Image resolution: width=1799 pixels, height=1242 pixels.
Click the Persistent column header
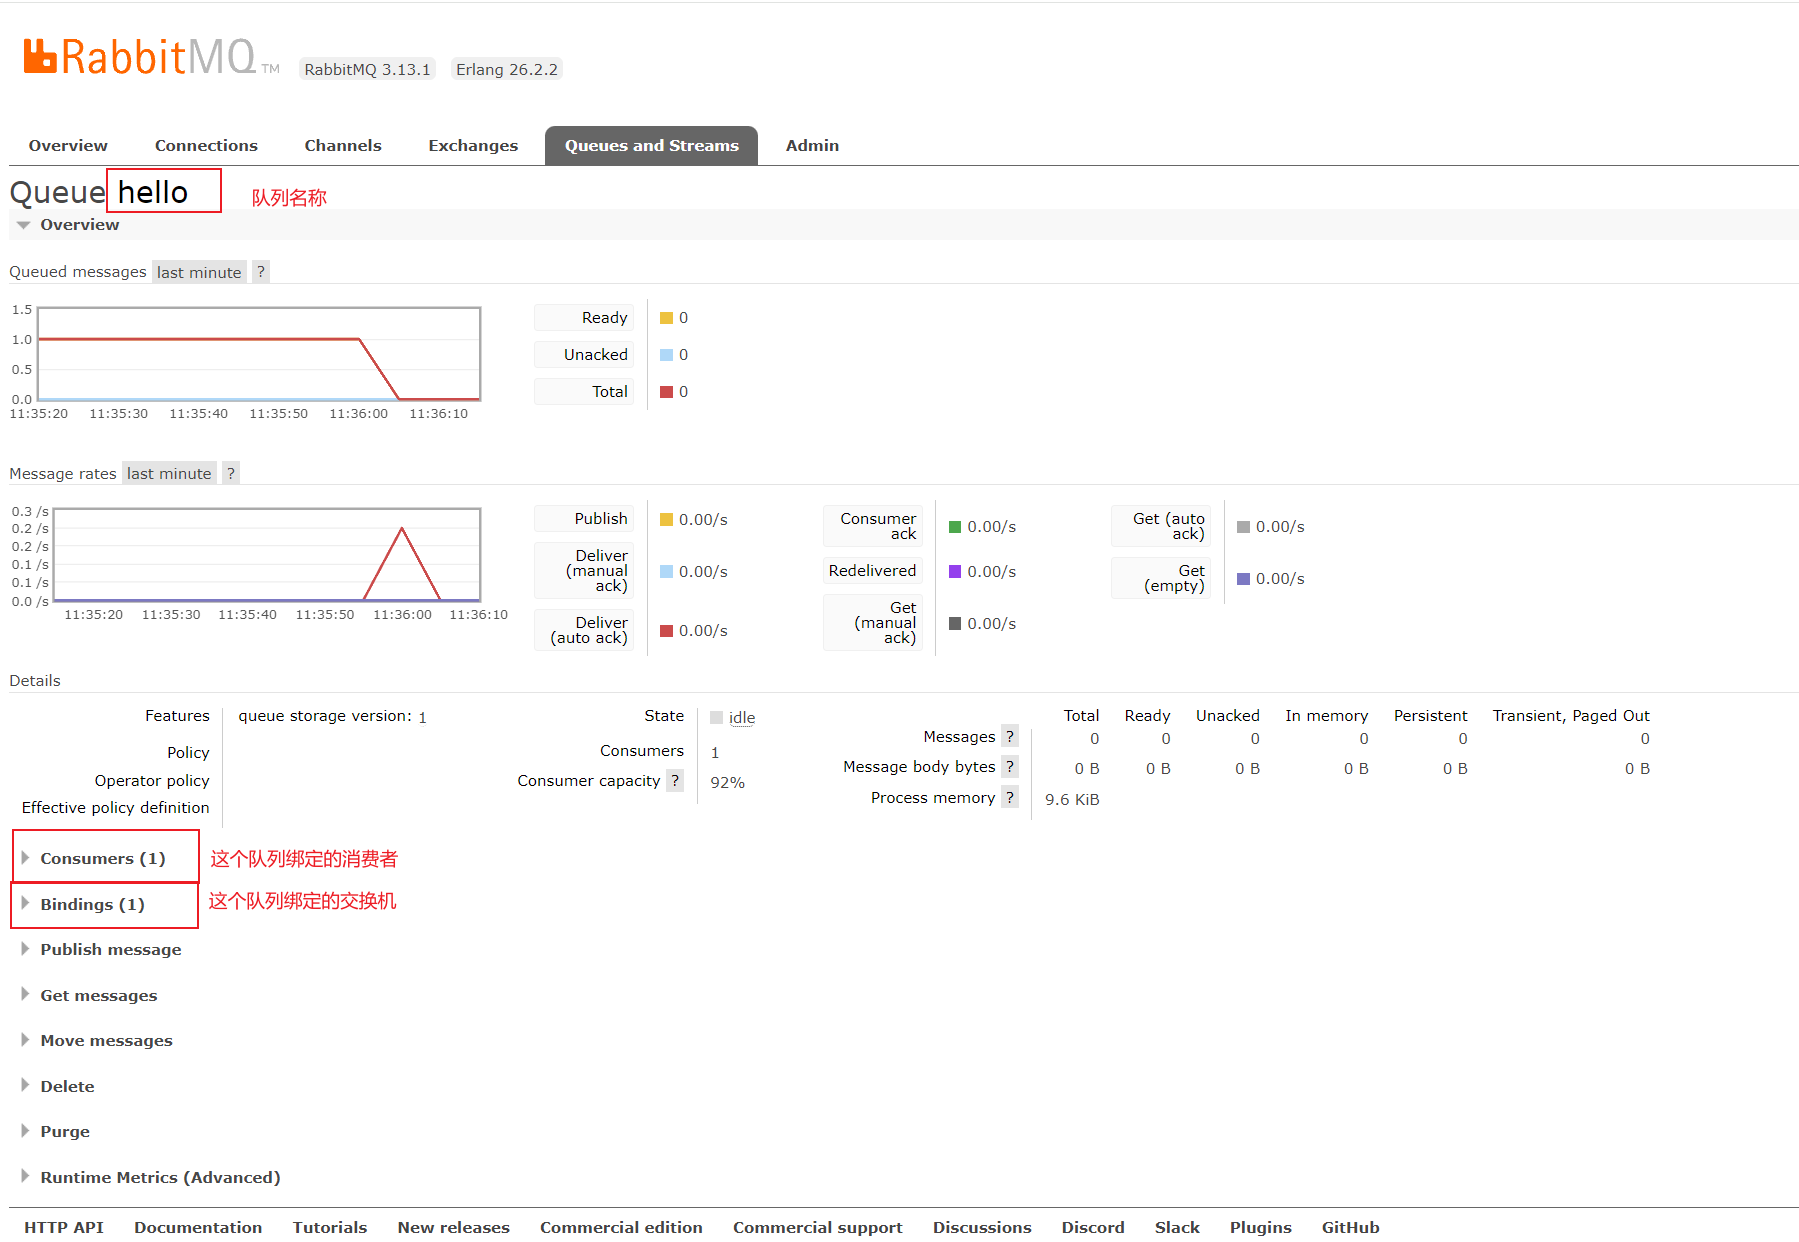tap(1430, 716)
